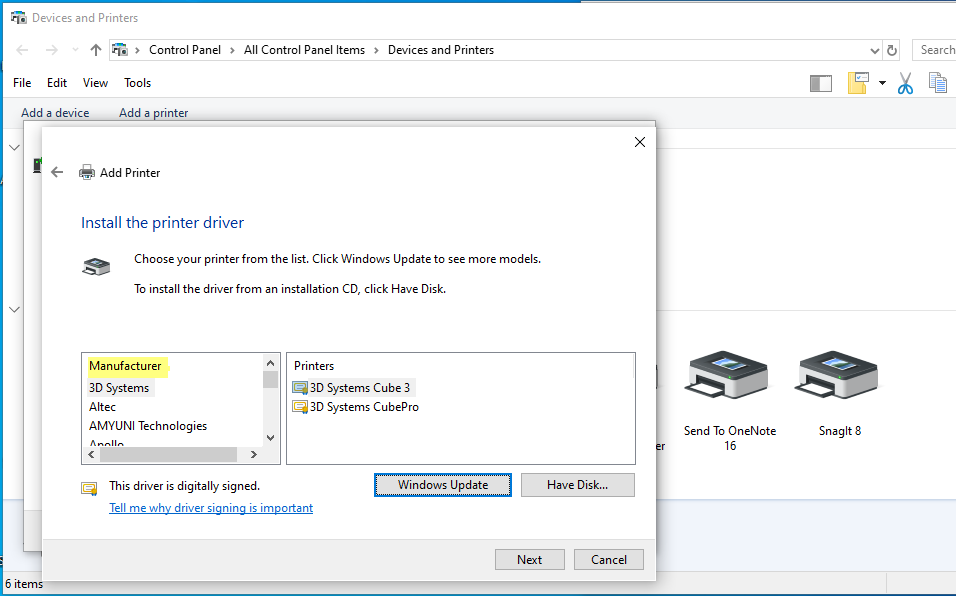
Task: Expand the chevron after Control Panel breadcrumb
Action: pyautogui.click(x=232, y=51)
